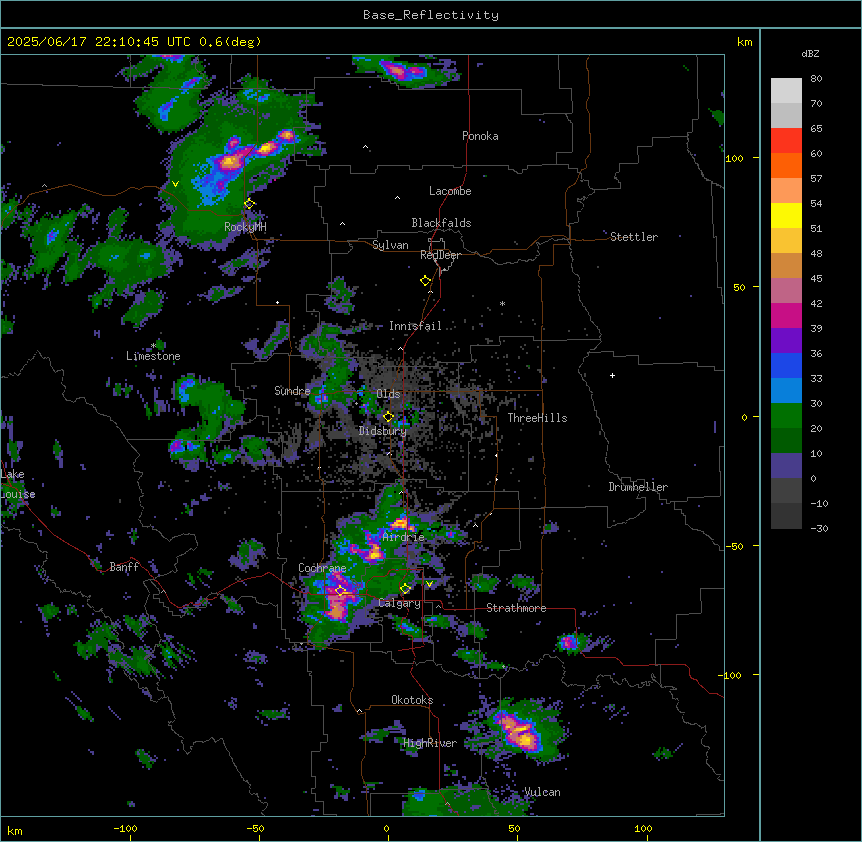
Task: Click the HighRiver city label
Action: click(430, 743)
